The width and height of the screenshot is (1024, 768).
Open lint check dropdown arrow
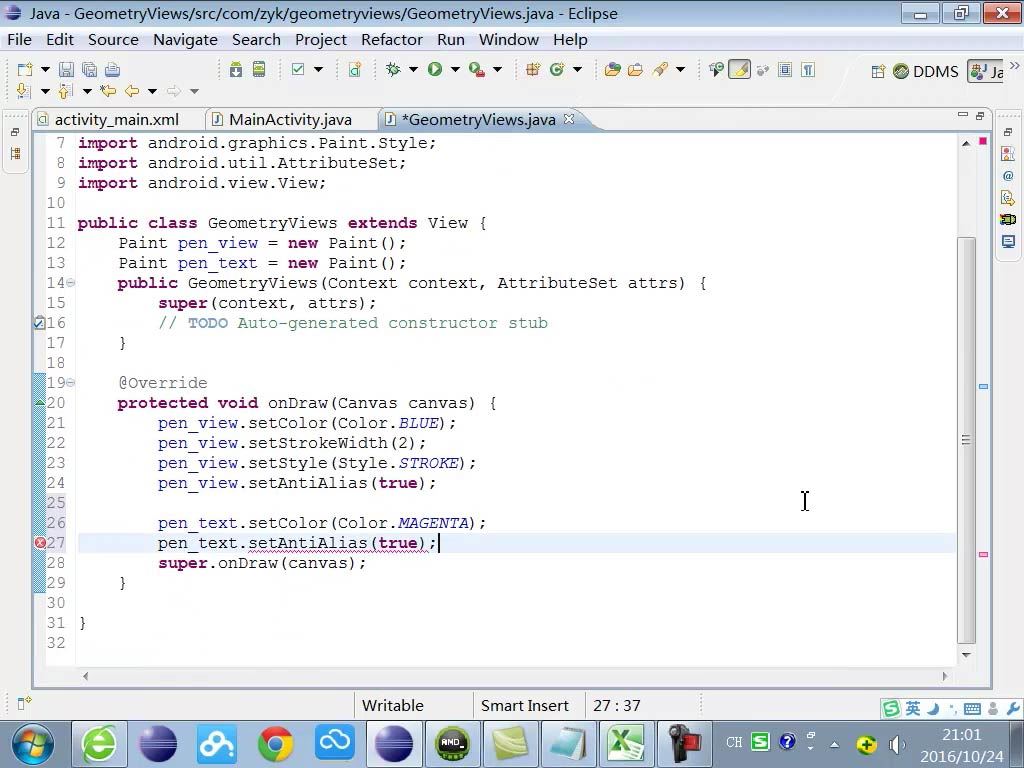click(318, 69)
